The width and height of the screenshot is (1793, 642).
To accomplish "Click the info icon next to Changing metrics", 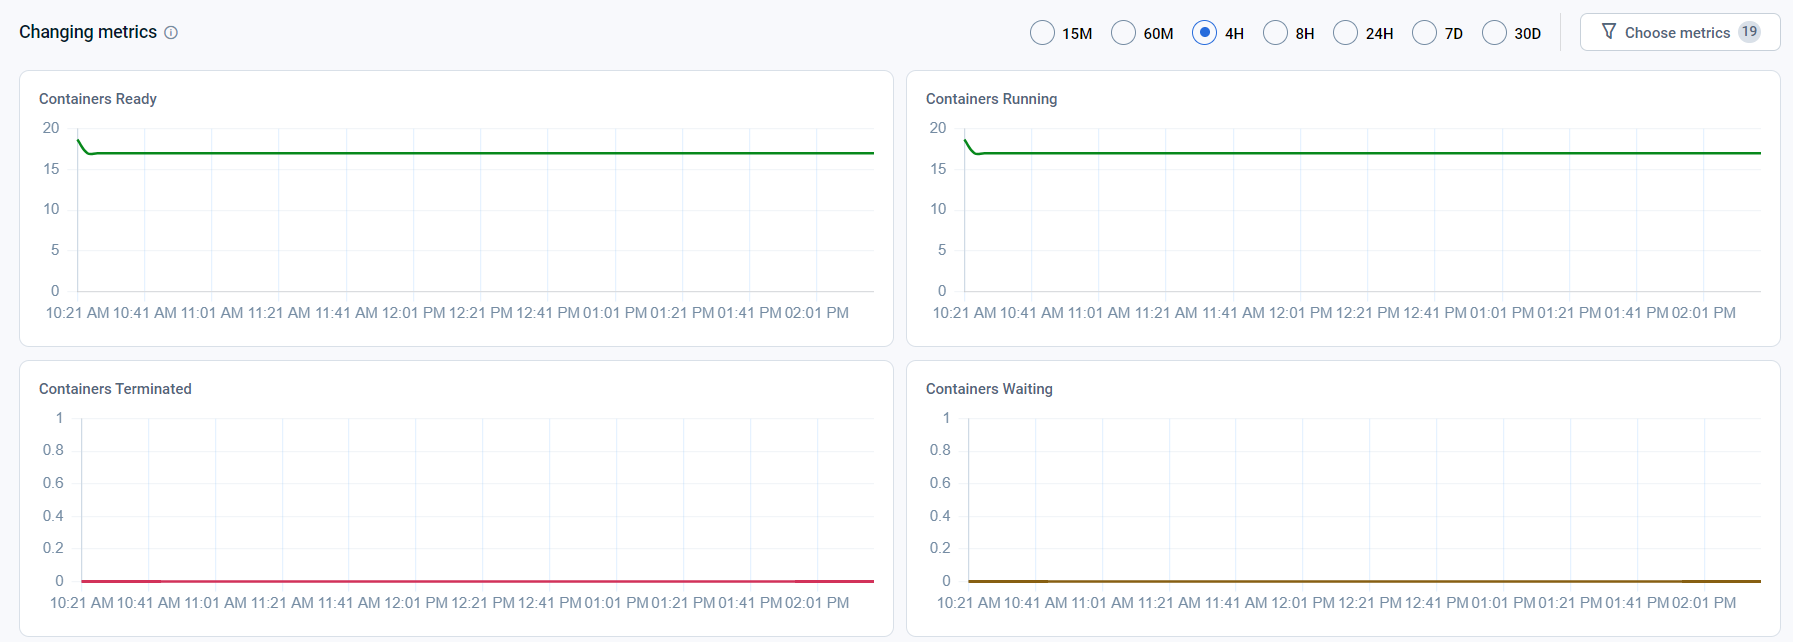I will tap(171, 33).
